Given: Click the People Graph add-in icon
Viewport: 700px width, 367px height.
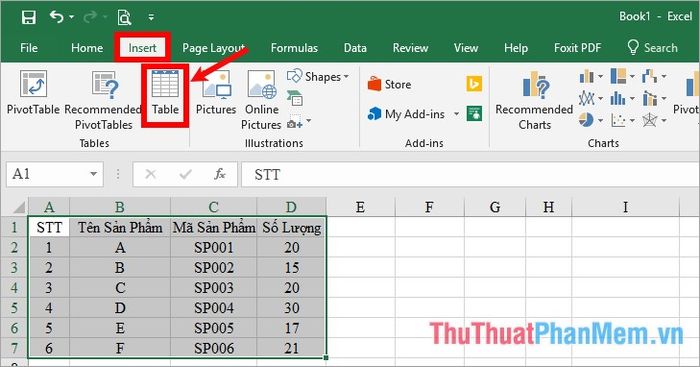Looking at the screenshot, I should point(474,114).
